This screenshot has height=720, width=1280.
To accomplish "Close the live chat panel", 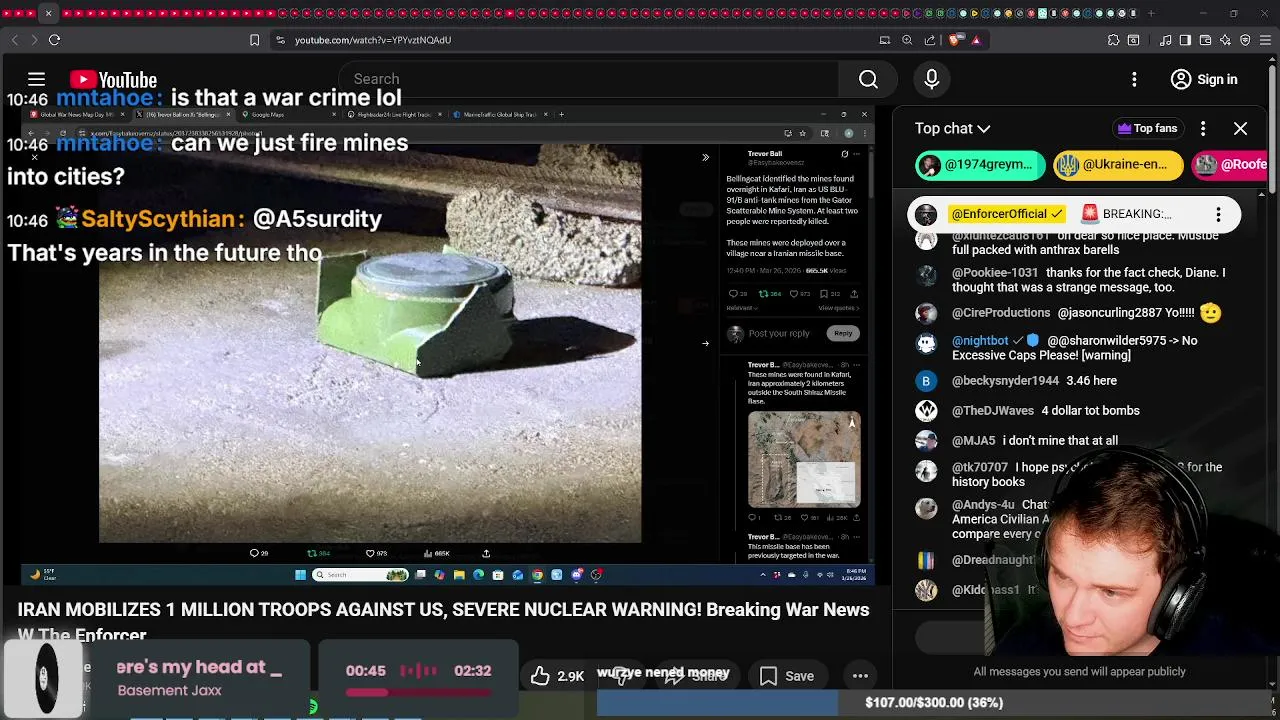I will point(1240,128).
